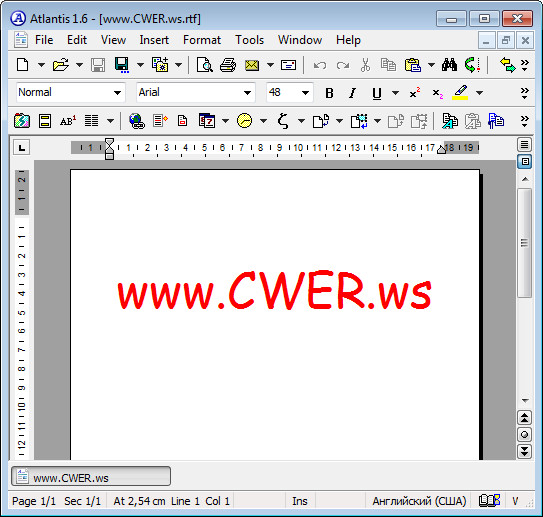Open Find with the binoculars icon
543x517 pixels.
(449, 65)
